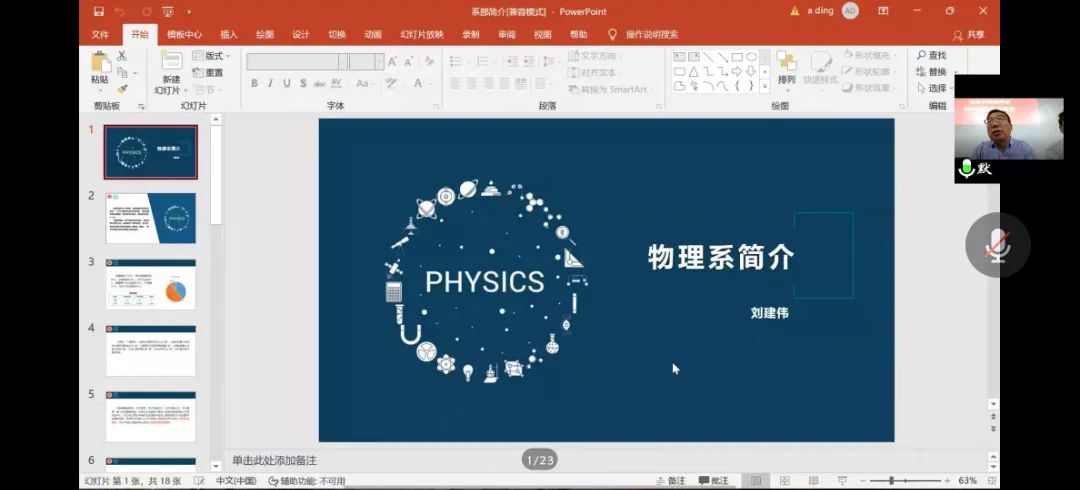1080x490 pixels.
Task: Click the Paste clipboard icon
Action: click(99, 66)
